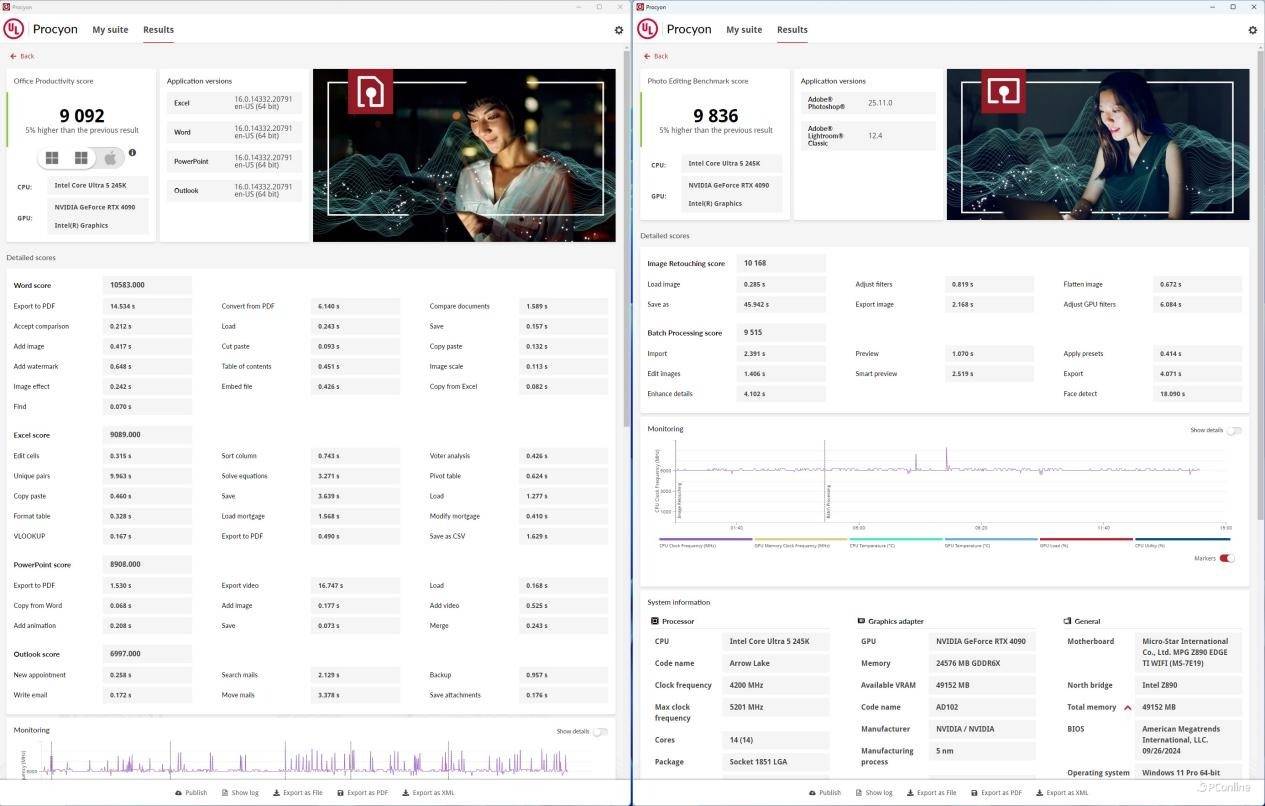Select the Apple platform icon in score panel

pyautogui.click(x=110, y=158)
